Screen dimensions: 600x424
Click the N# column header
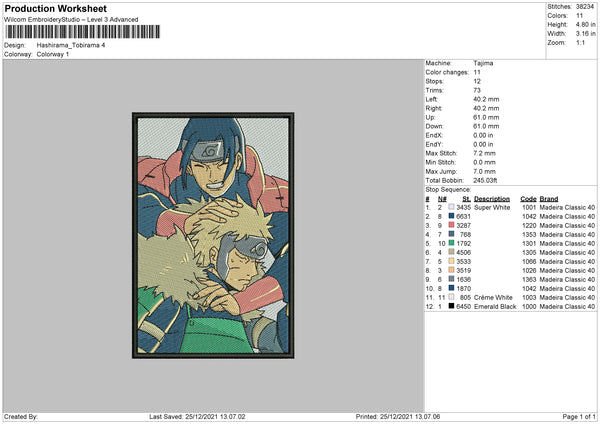pos(442,199)
